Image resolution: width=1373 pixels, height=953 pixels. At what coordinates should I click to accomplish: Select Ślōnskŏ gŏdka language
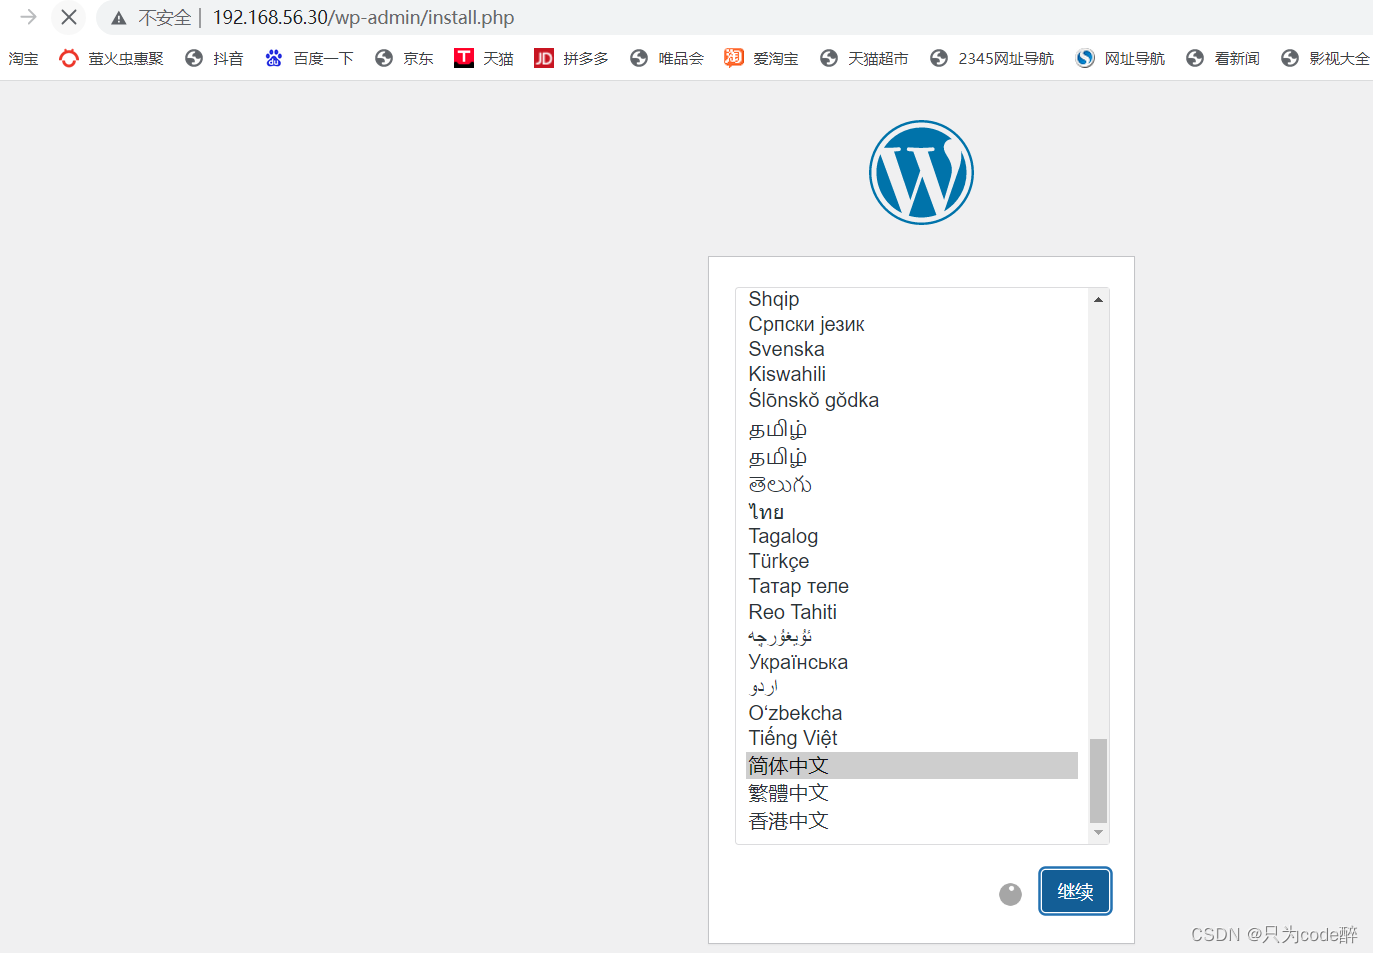click(911, 400)
